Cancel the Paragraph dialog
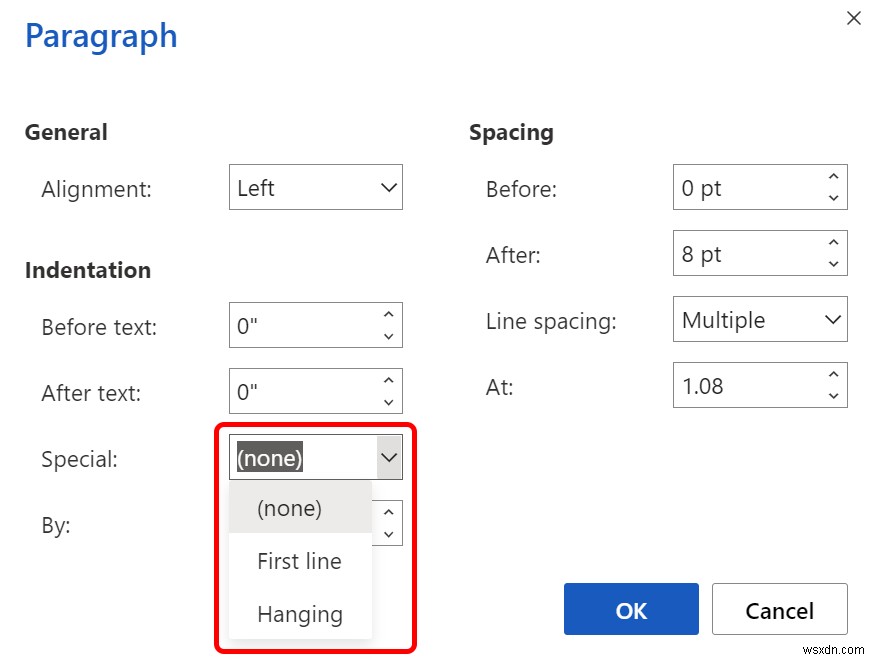The width and height of the screenshot is (876, 660). [x=779, y=609]
